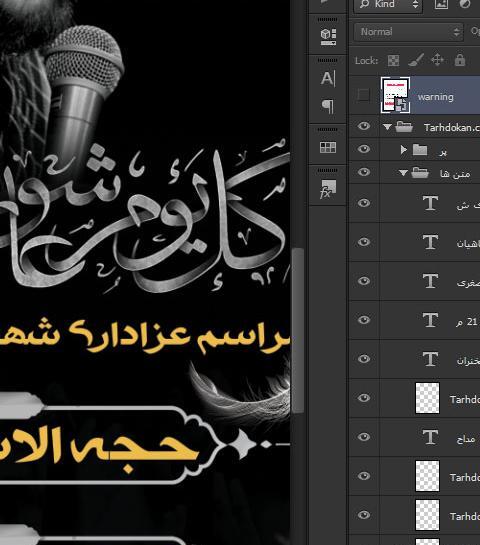Select the layer named warning
Image resolution: width=480 pixels, height=545 pixels.
click(x=436, y=97)
